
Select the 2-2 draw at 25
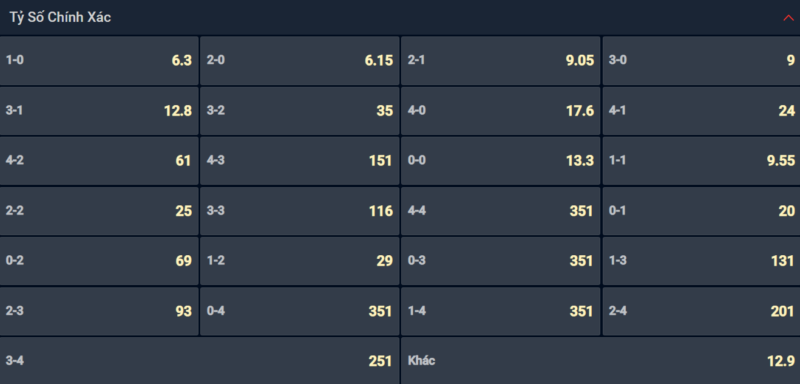(x=99, y=211)
